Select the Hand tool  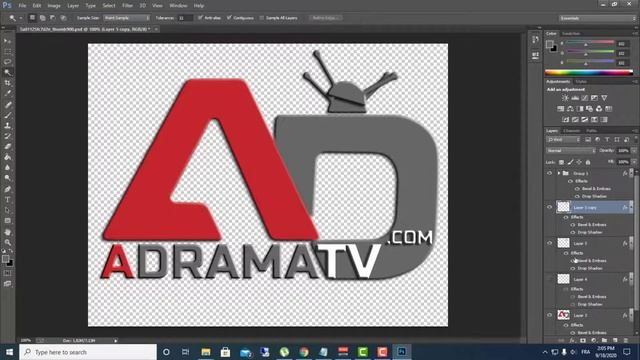point(7,232)
